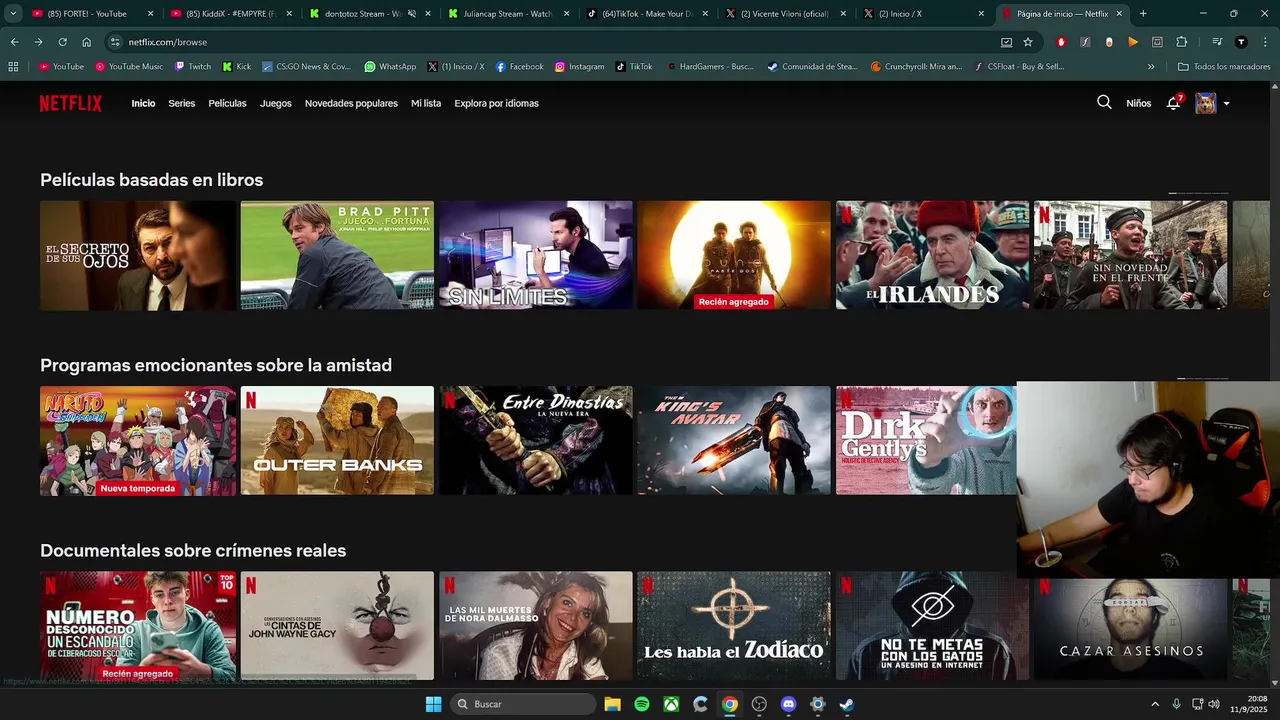The image size is (1280, 720).
Task: Go to the Películas section
Action: click(227, 103)
